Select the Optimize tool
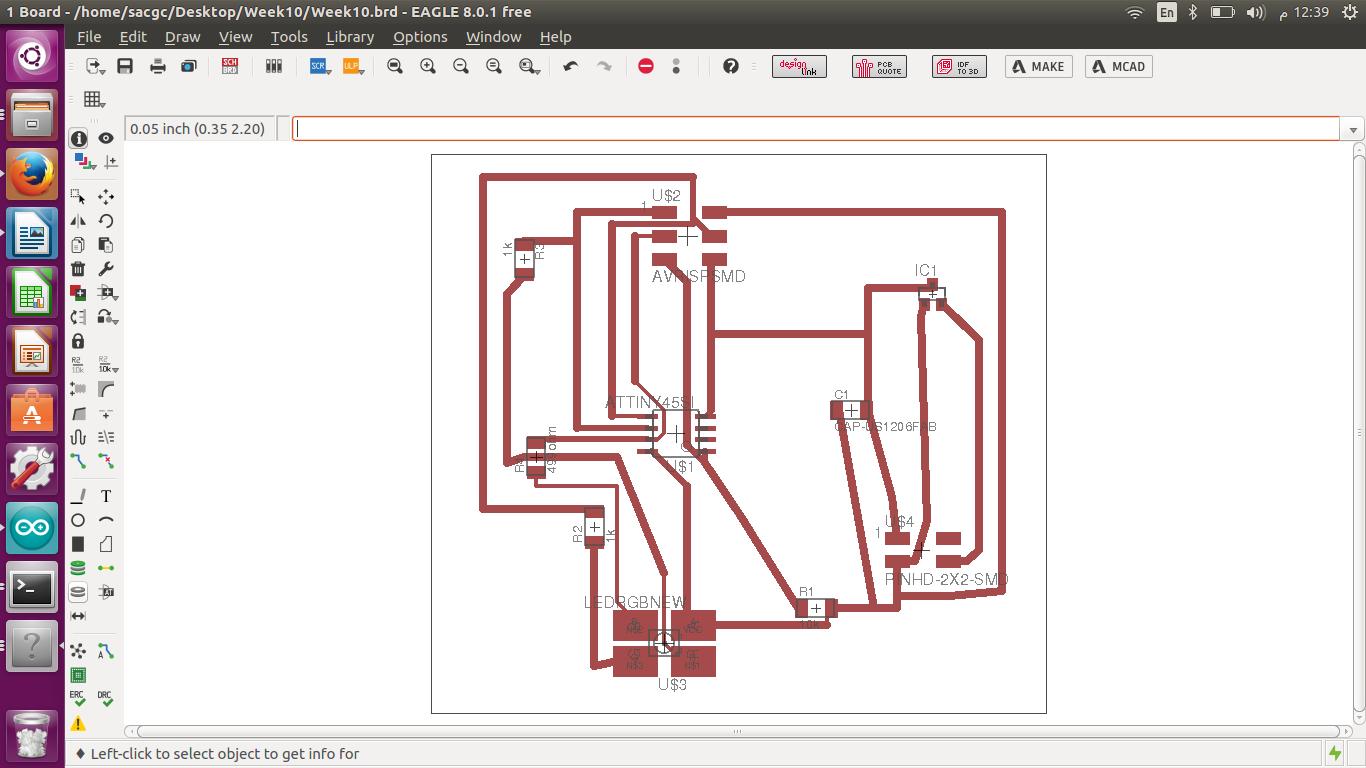 pyautogui.click(x=106, y=413)
